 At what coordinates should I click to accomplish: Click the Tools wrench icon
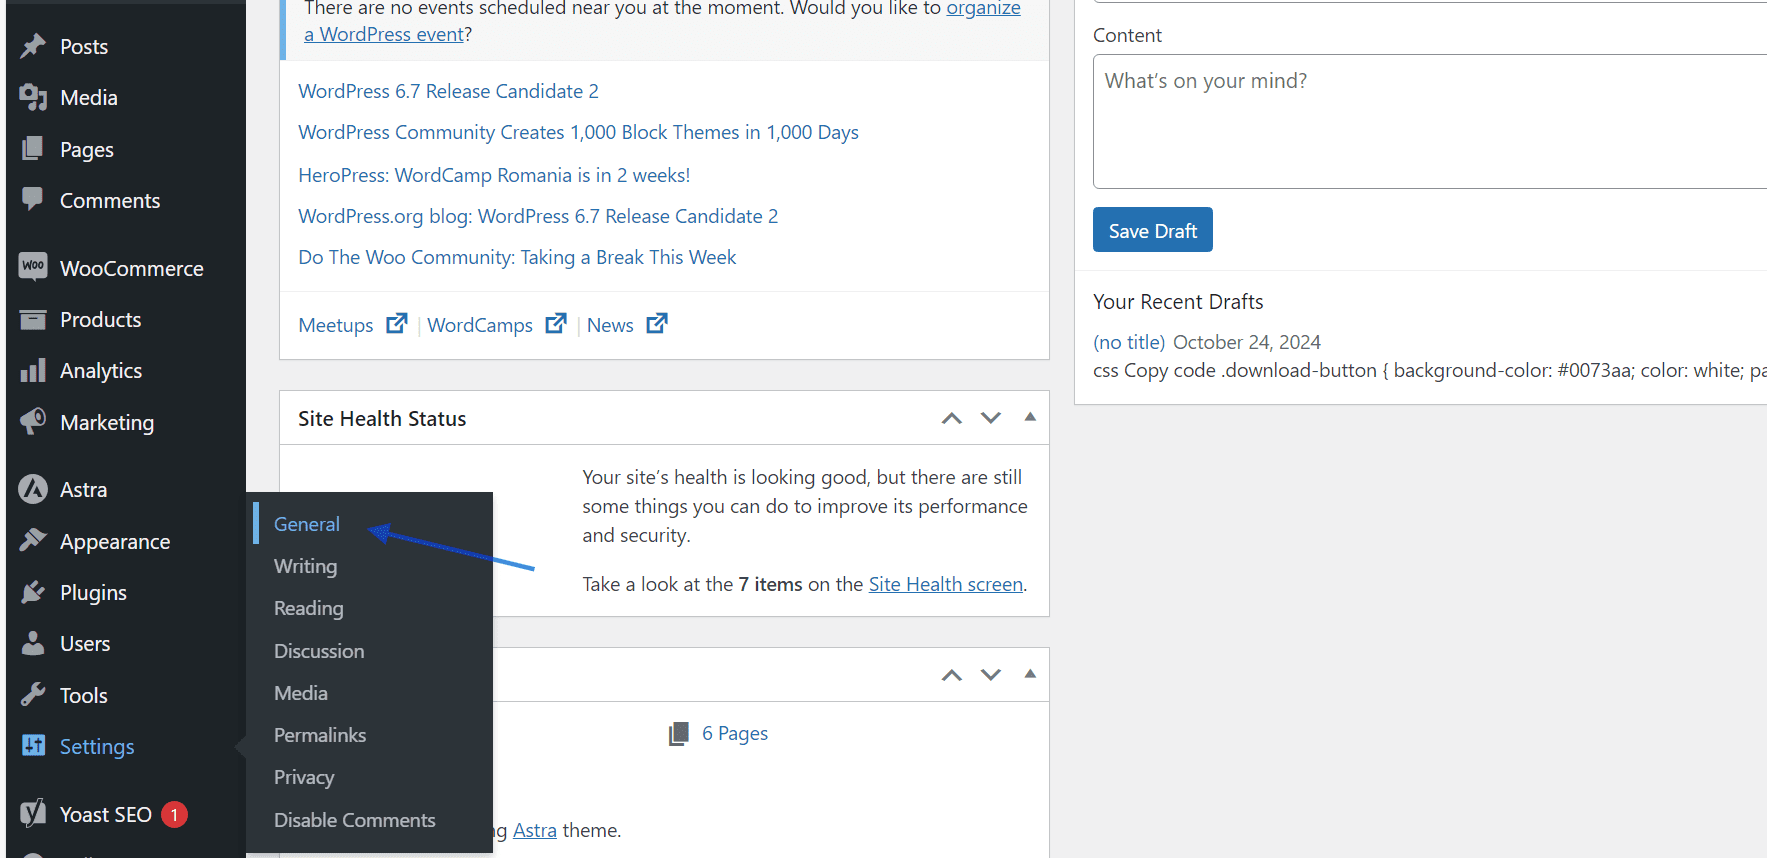pos(33,695)
